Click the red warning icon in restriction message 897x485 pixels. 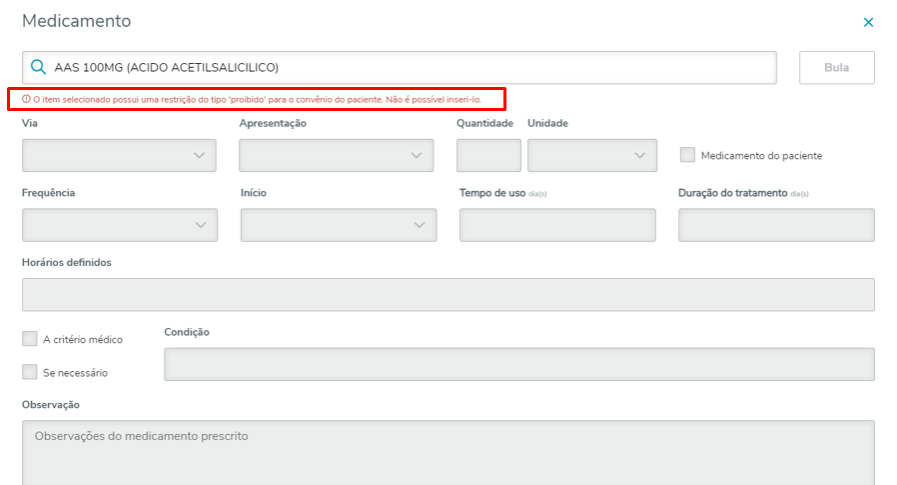pos(26,99)
